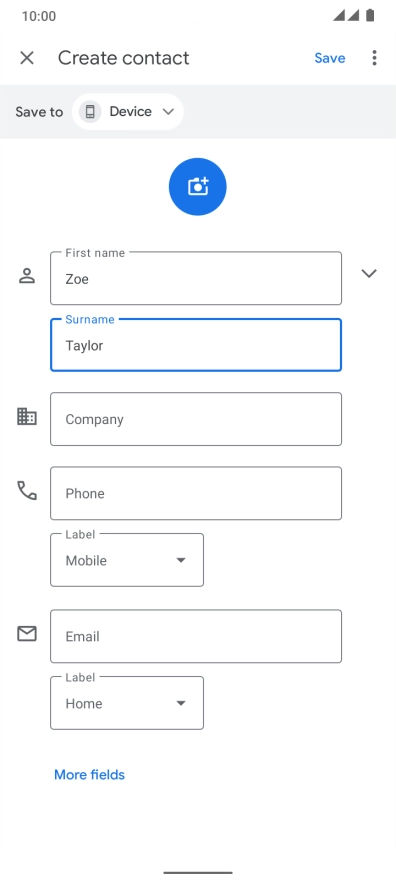Select the Email input field
This screenshot has height=880, width=396.
pos(196,636)
